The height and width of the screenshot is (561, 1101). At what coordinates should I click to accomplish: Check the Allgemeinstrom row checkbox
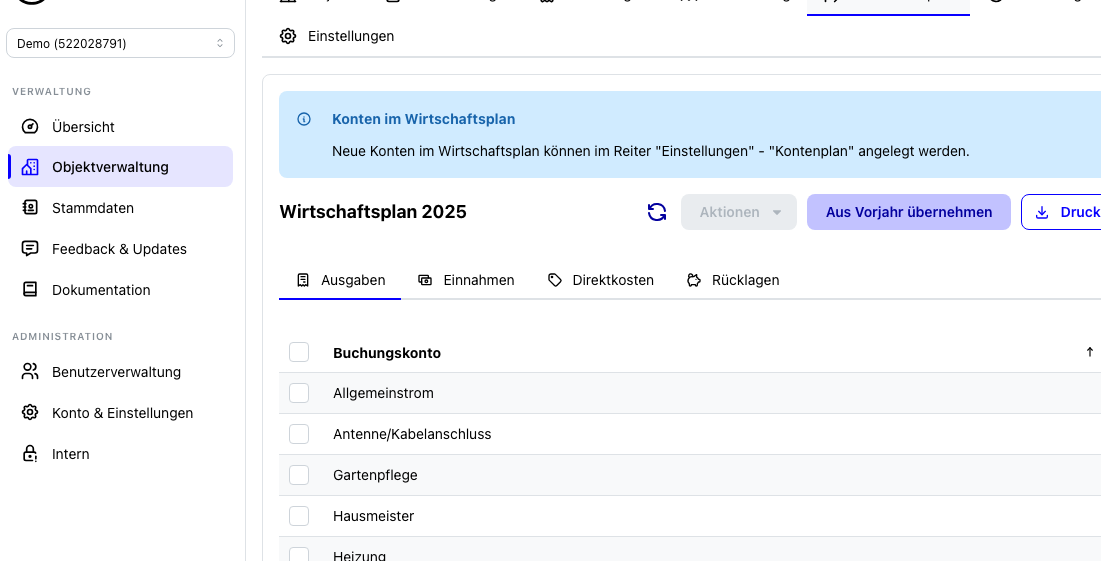299,393
